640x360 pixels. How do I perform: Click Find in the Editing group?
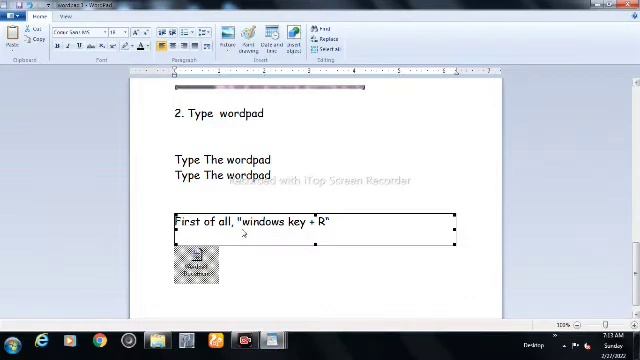[321, 29]
